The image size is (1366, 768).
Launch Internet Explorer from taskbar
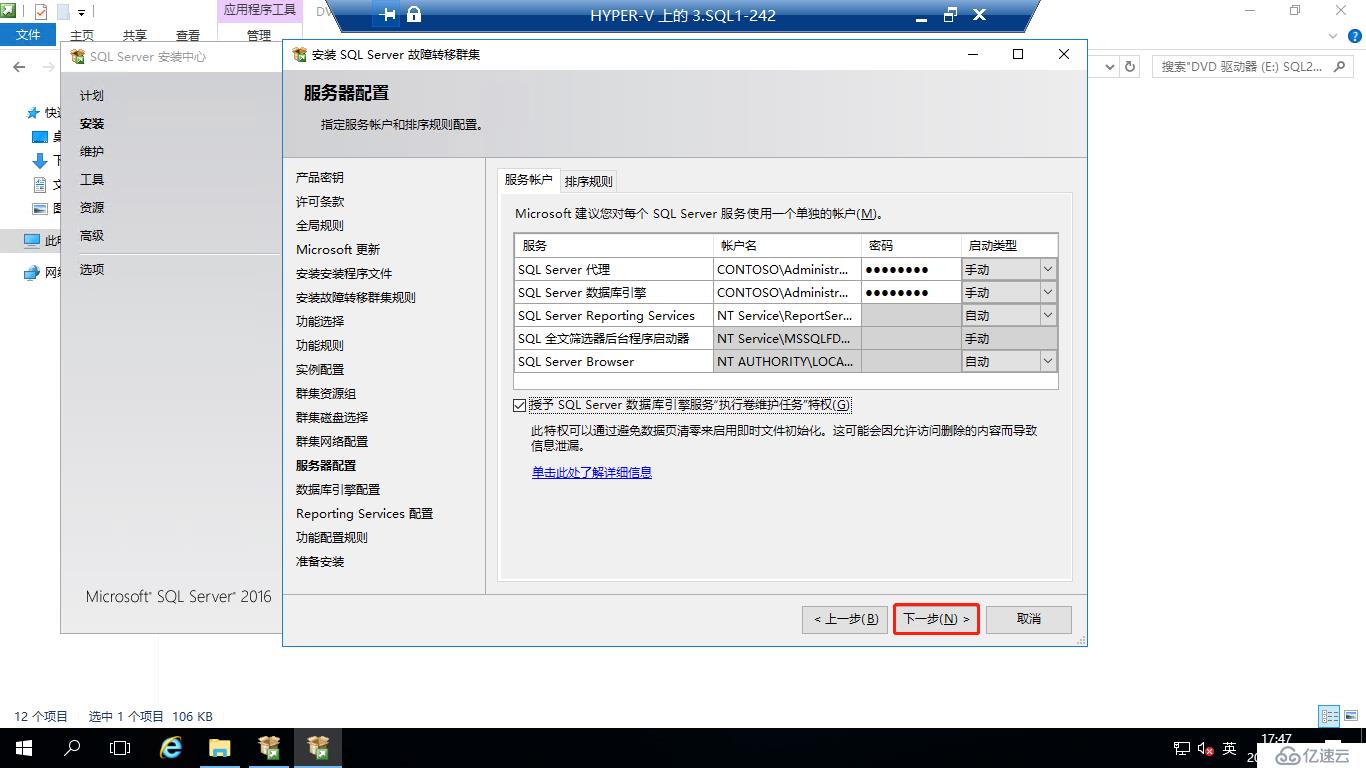tap(171, 748)
